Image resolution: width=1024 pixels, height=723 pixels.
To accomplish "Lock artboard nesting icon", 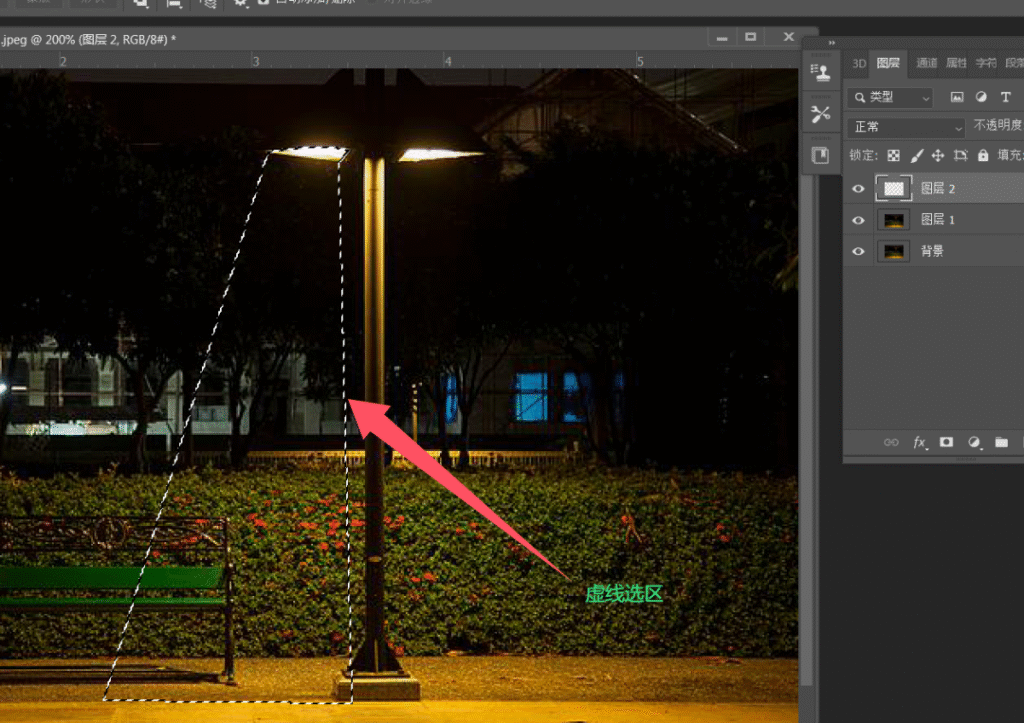I will point(960,155).
